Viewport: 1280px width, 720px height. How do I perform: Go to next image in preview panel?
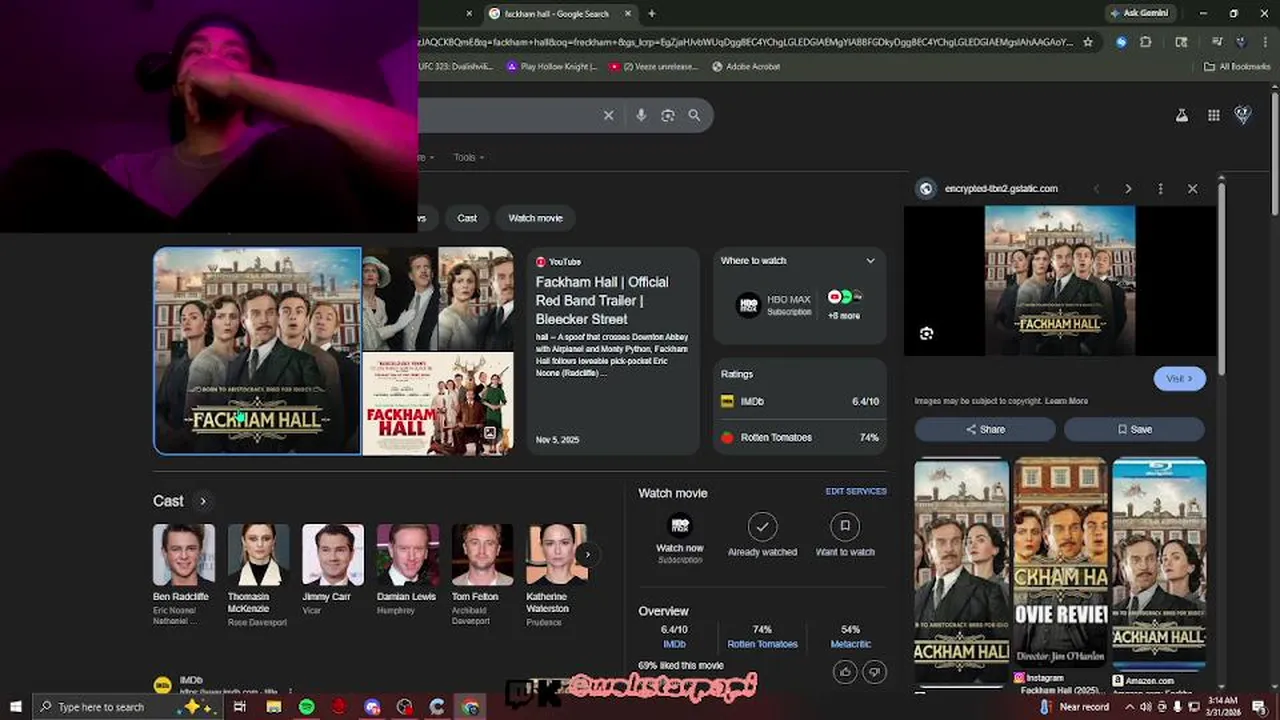pos(1128,188)
